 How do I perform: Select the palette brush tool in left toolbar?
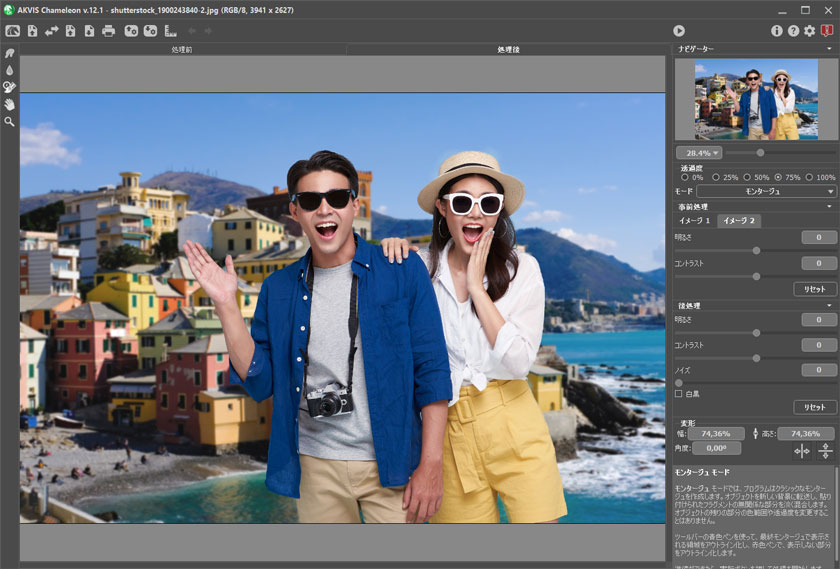(10, 87)
